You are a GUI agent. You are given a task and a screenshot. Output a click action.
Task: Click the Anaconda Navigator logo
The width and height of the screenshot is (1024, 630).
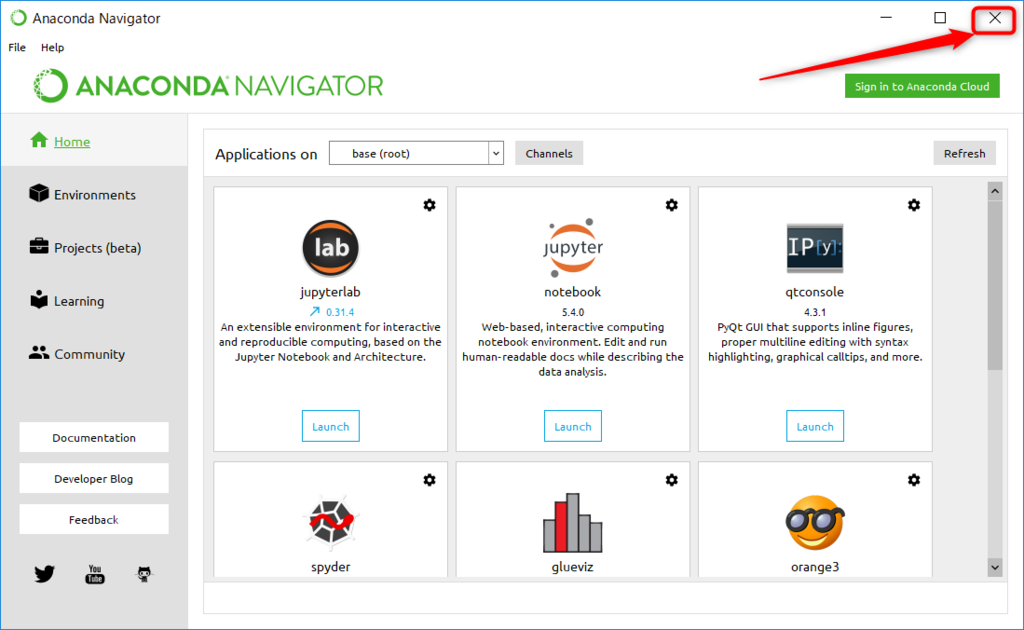tap(208, 86)
